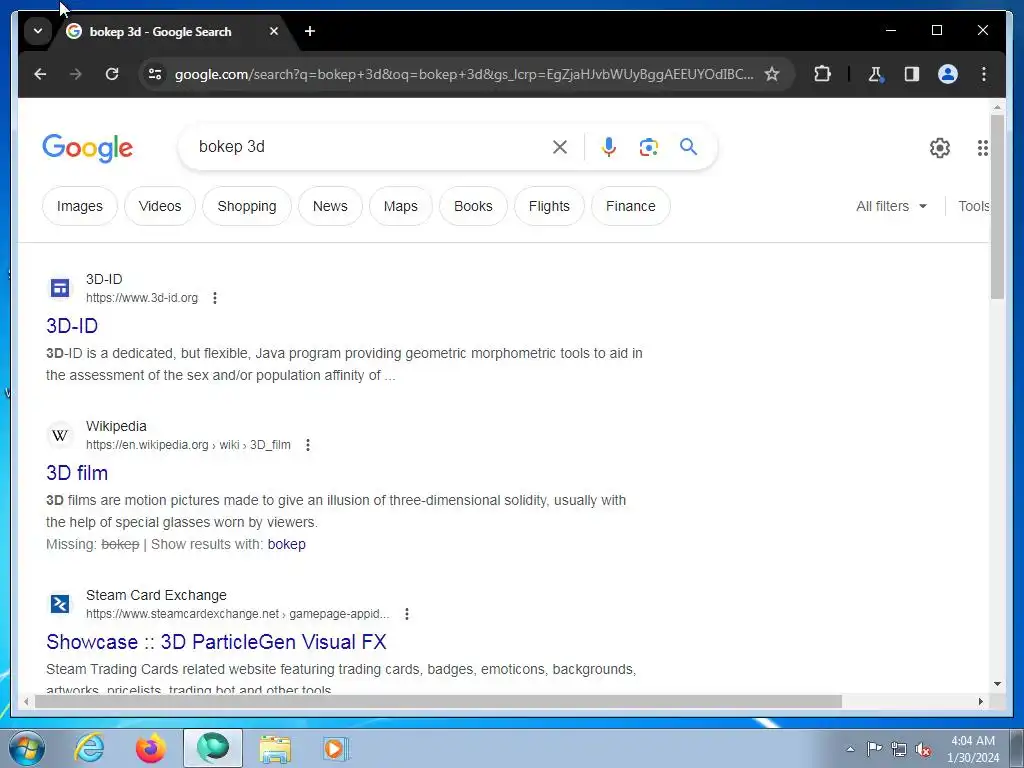Switch to Images results
Image resolution: width=1024 pixels, height=768 pixels.
click(x=80, y=206)
